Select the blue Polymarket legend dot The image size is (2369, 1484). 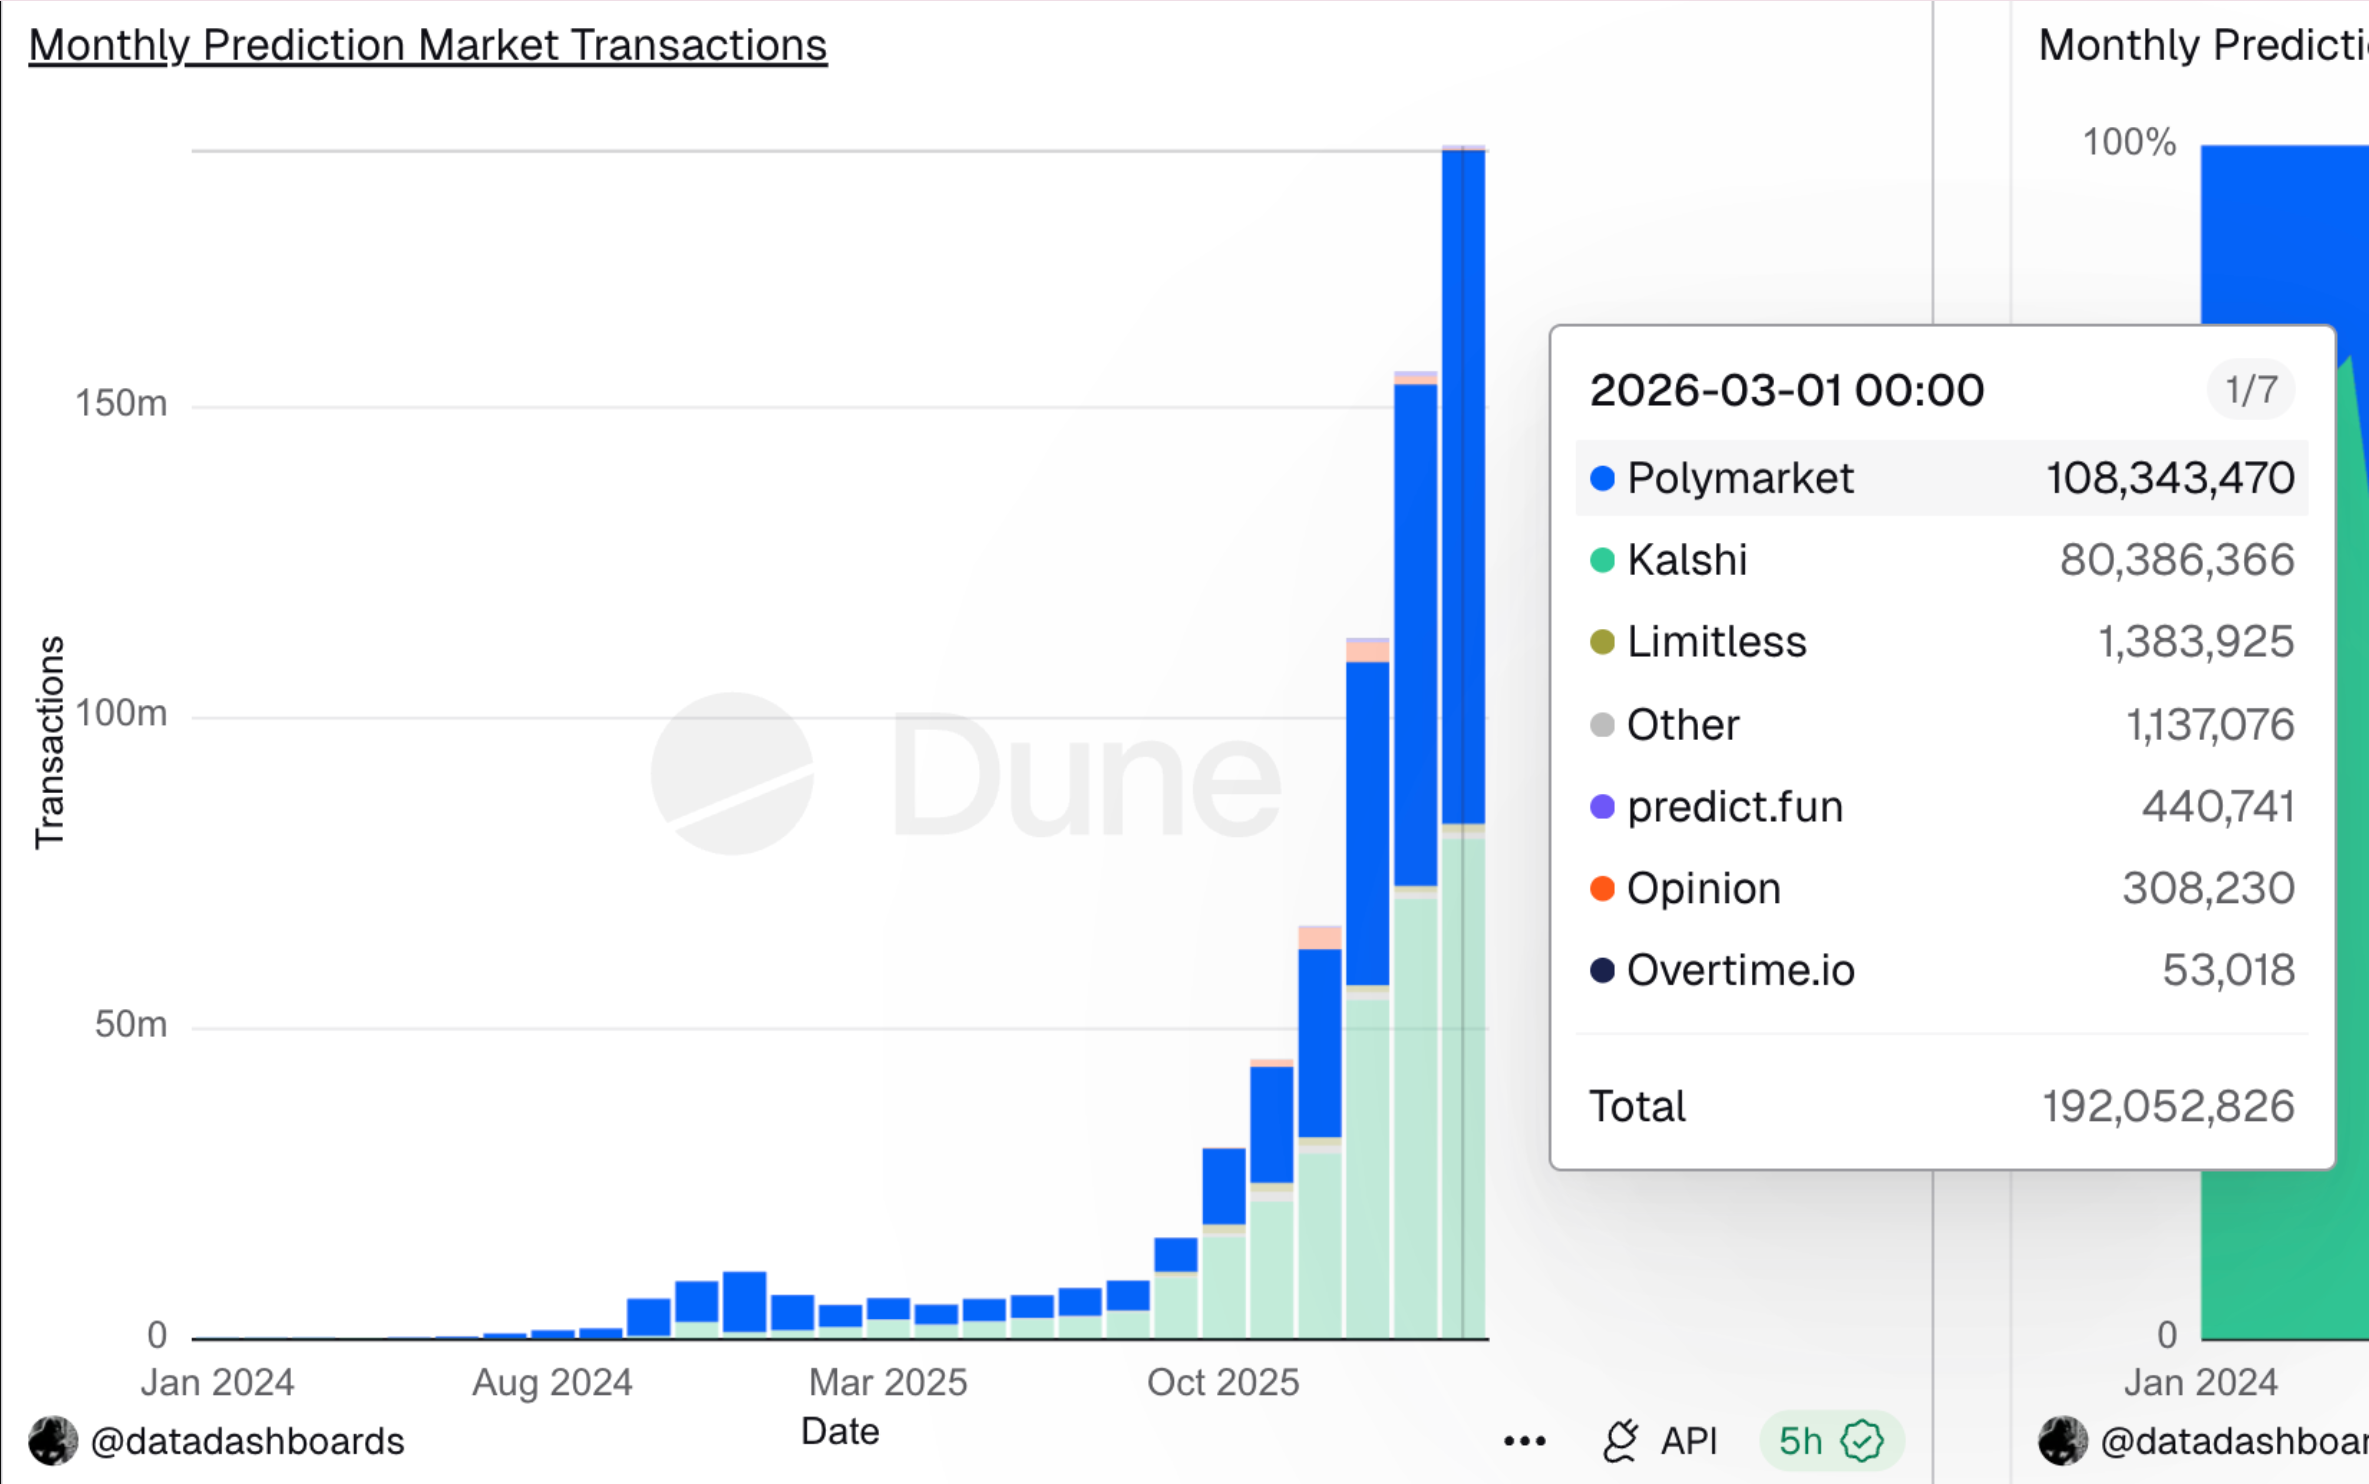tap(1604, 478)
